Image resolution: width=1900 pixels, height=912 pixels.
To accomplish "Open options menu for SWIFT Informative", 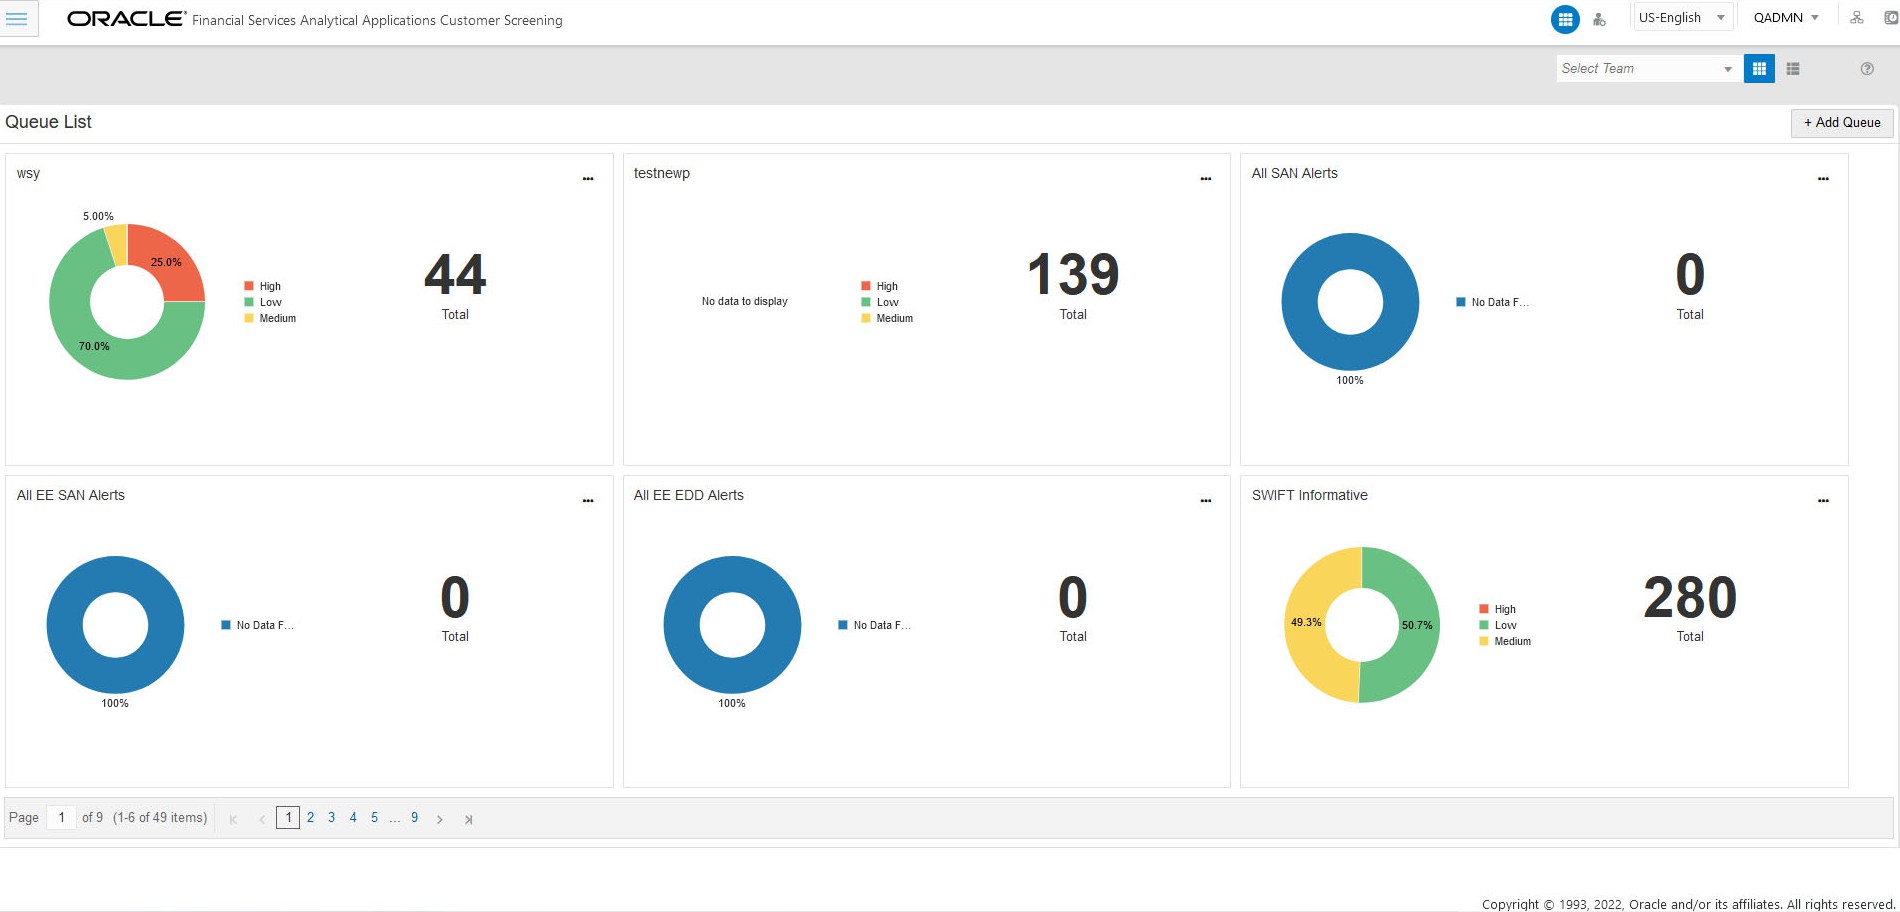I will coord(1823,501).
